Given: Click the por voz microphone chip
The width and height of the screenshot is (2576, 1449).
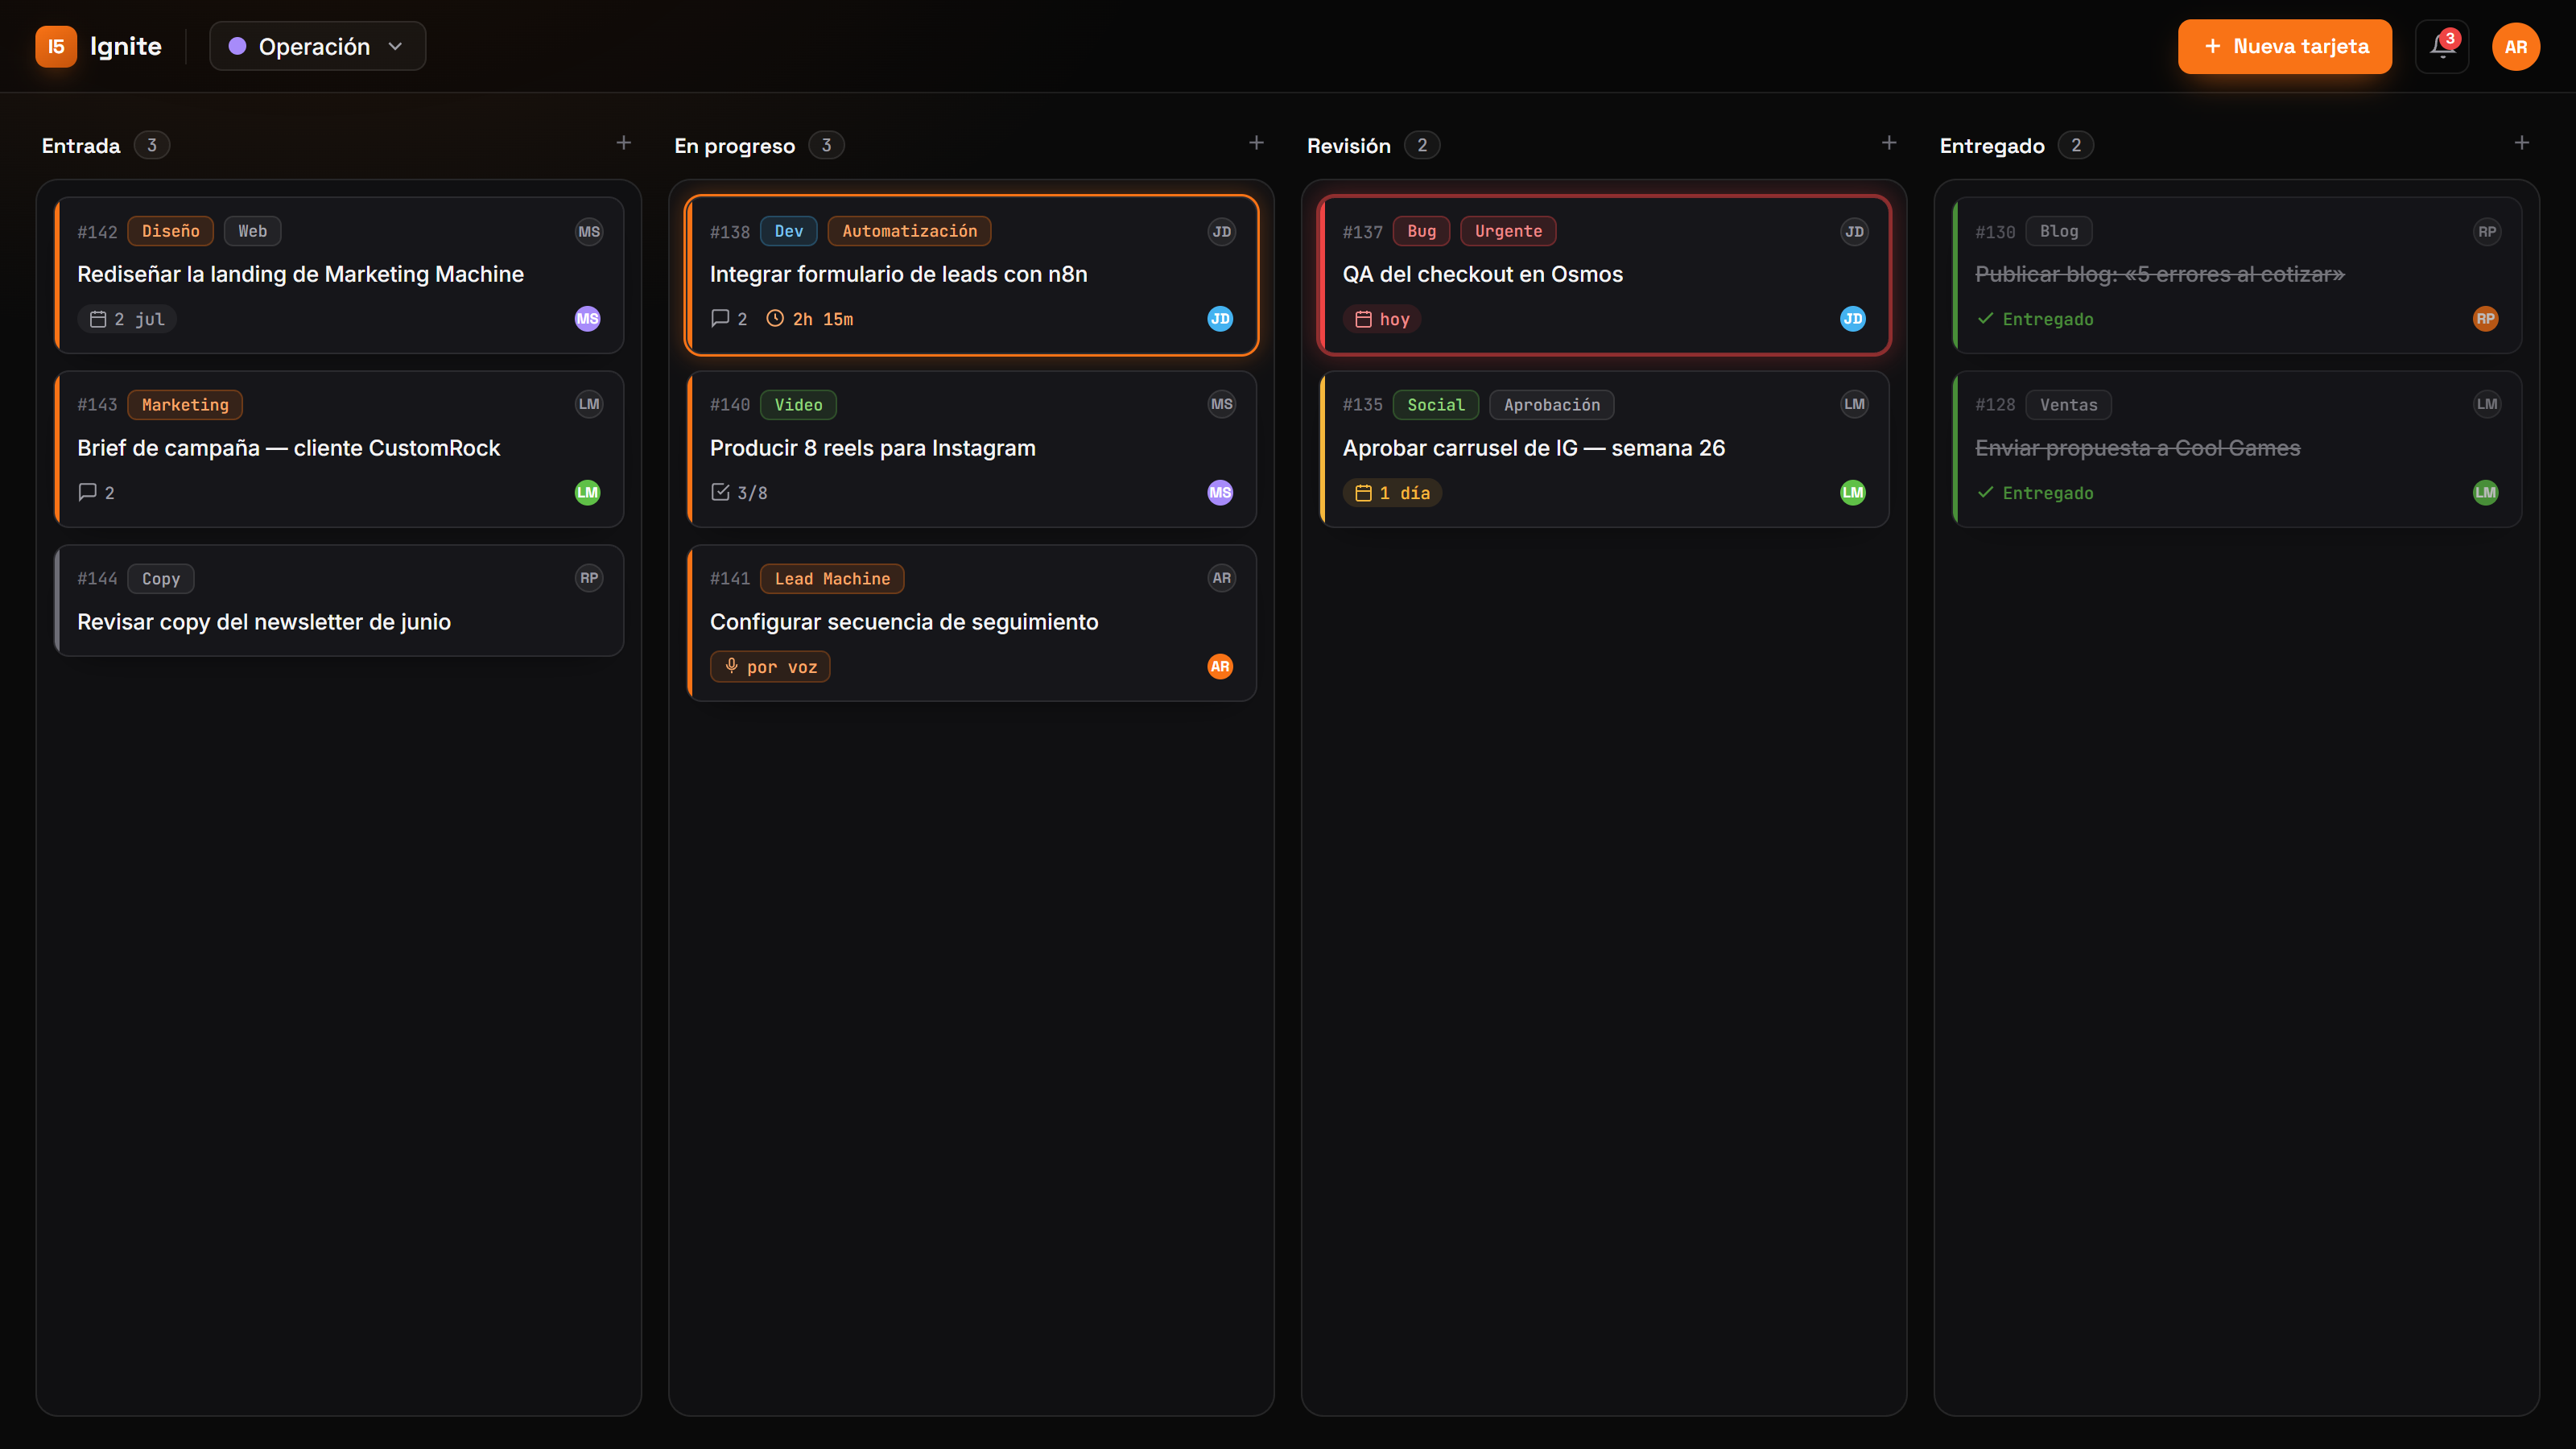Looking at the screenshot, I should (x=770, y=667).
